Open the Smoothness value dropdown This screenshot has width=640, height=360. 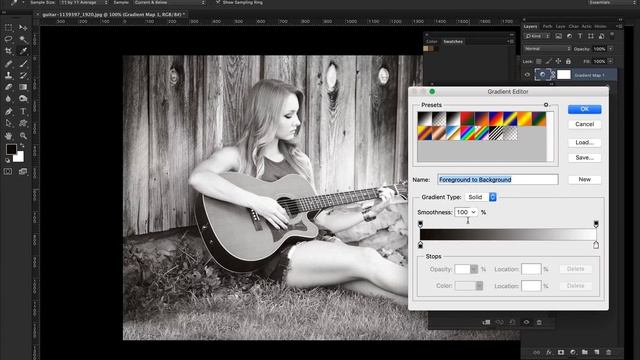click(x=473, y=212)
